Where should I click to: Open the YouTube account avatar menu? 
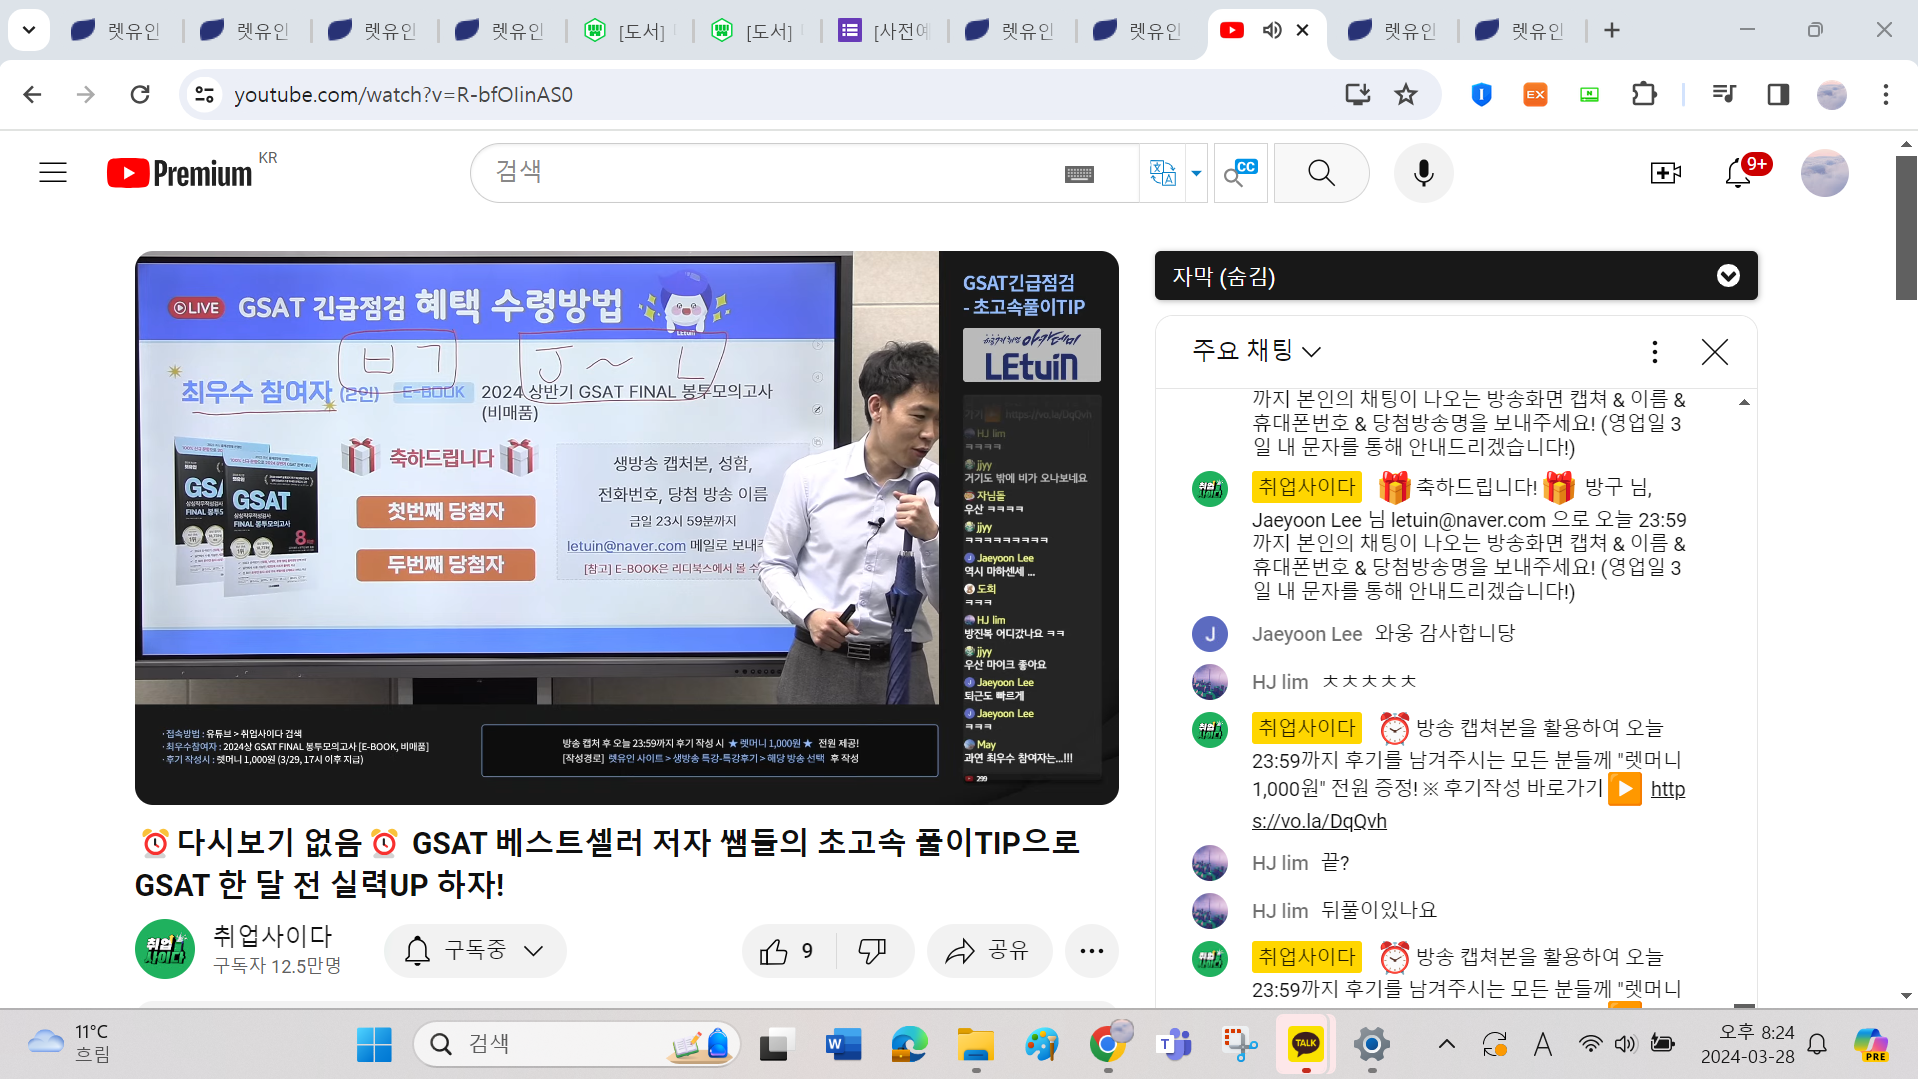tap(1824, 173)
